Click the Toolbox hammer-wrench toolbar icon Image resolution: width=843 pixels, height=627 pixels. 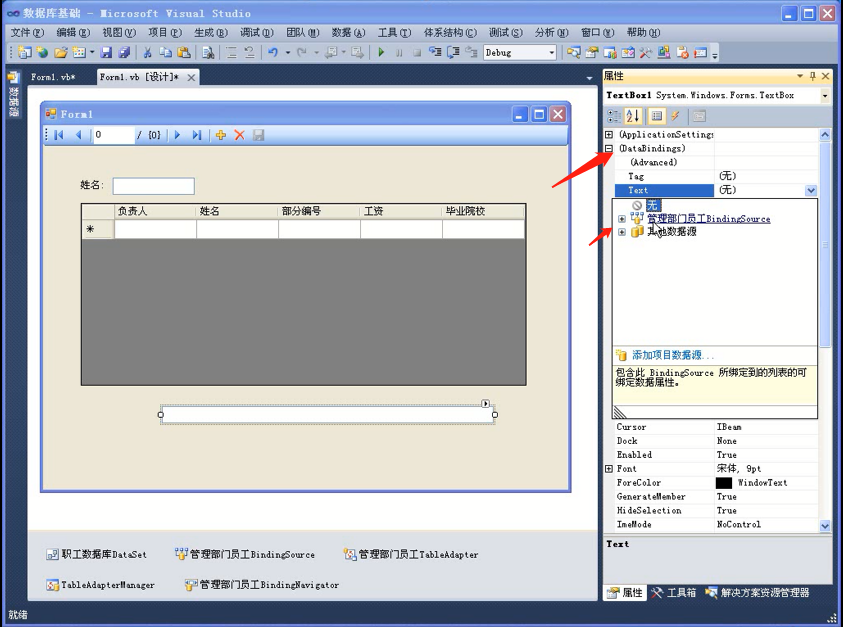click(645, 52)
